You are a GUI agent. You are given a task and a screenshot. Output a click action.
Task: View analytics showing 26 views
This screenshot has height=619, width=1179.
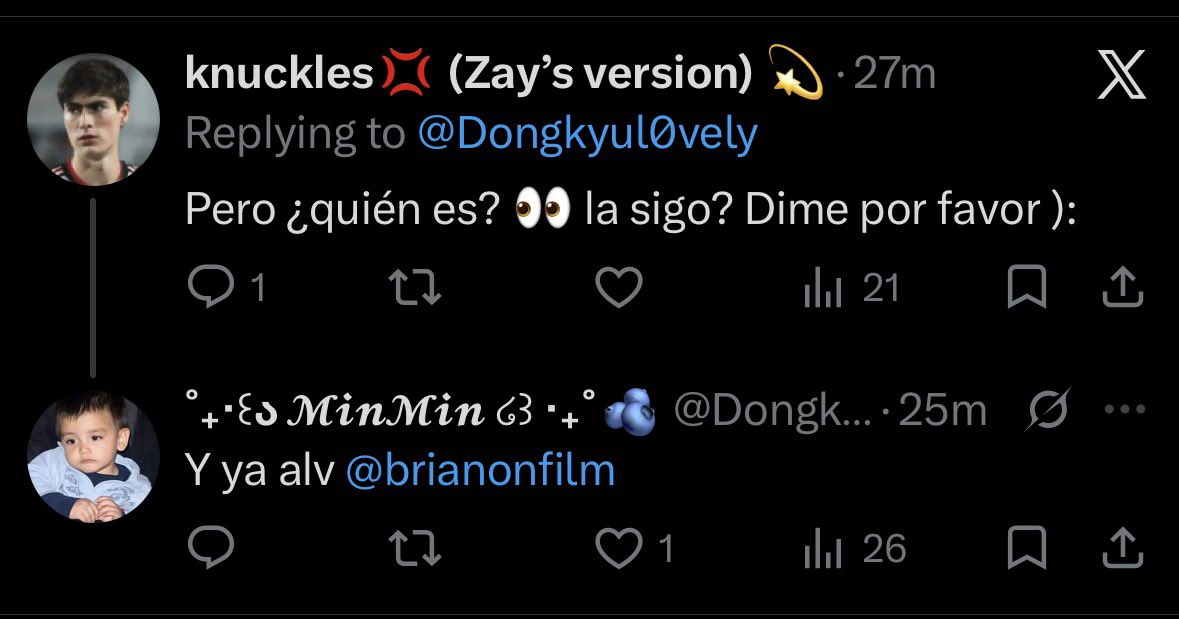pos(855,548)
